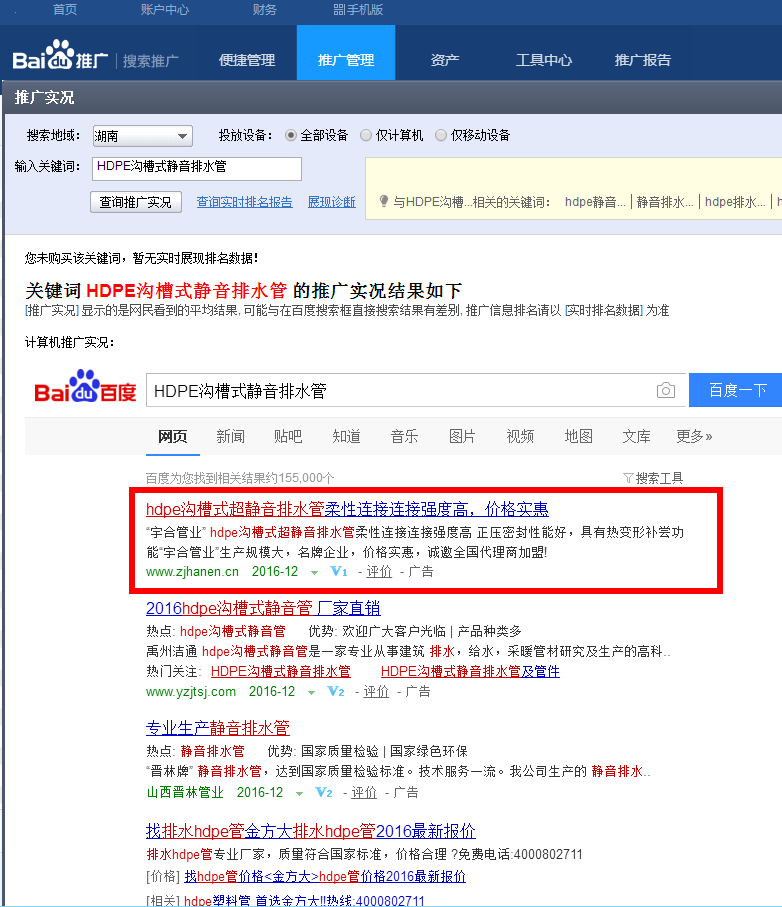Click the 山西晋林管业 green source text
The height and width of the screenshot is (907, 782).
[x=185, y=792]
